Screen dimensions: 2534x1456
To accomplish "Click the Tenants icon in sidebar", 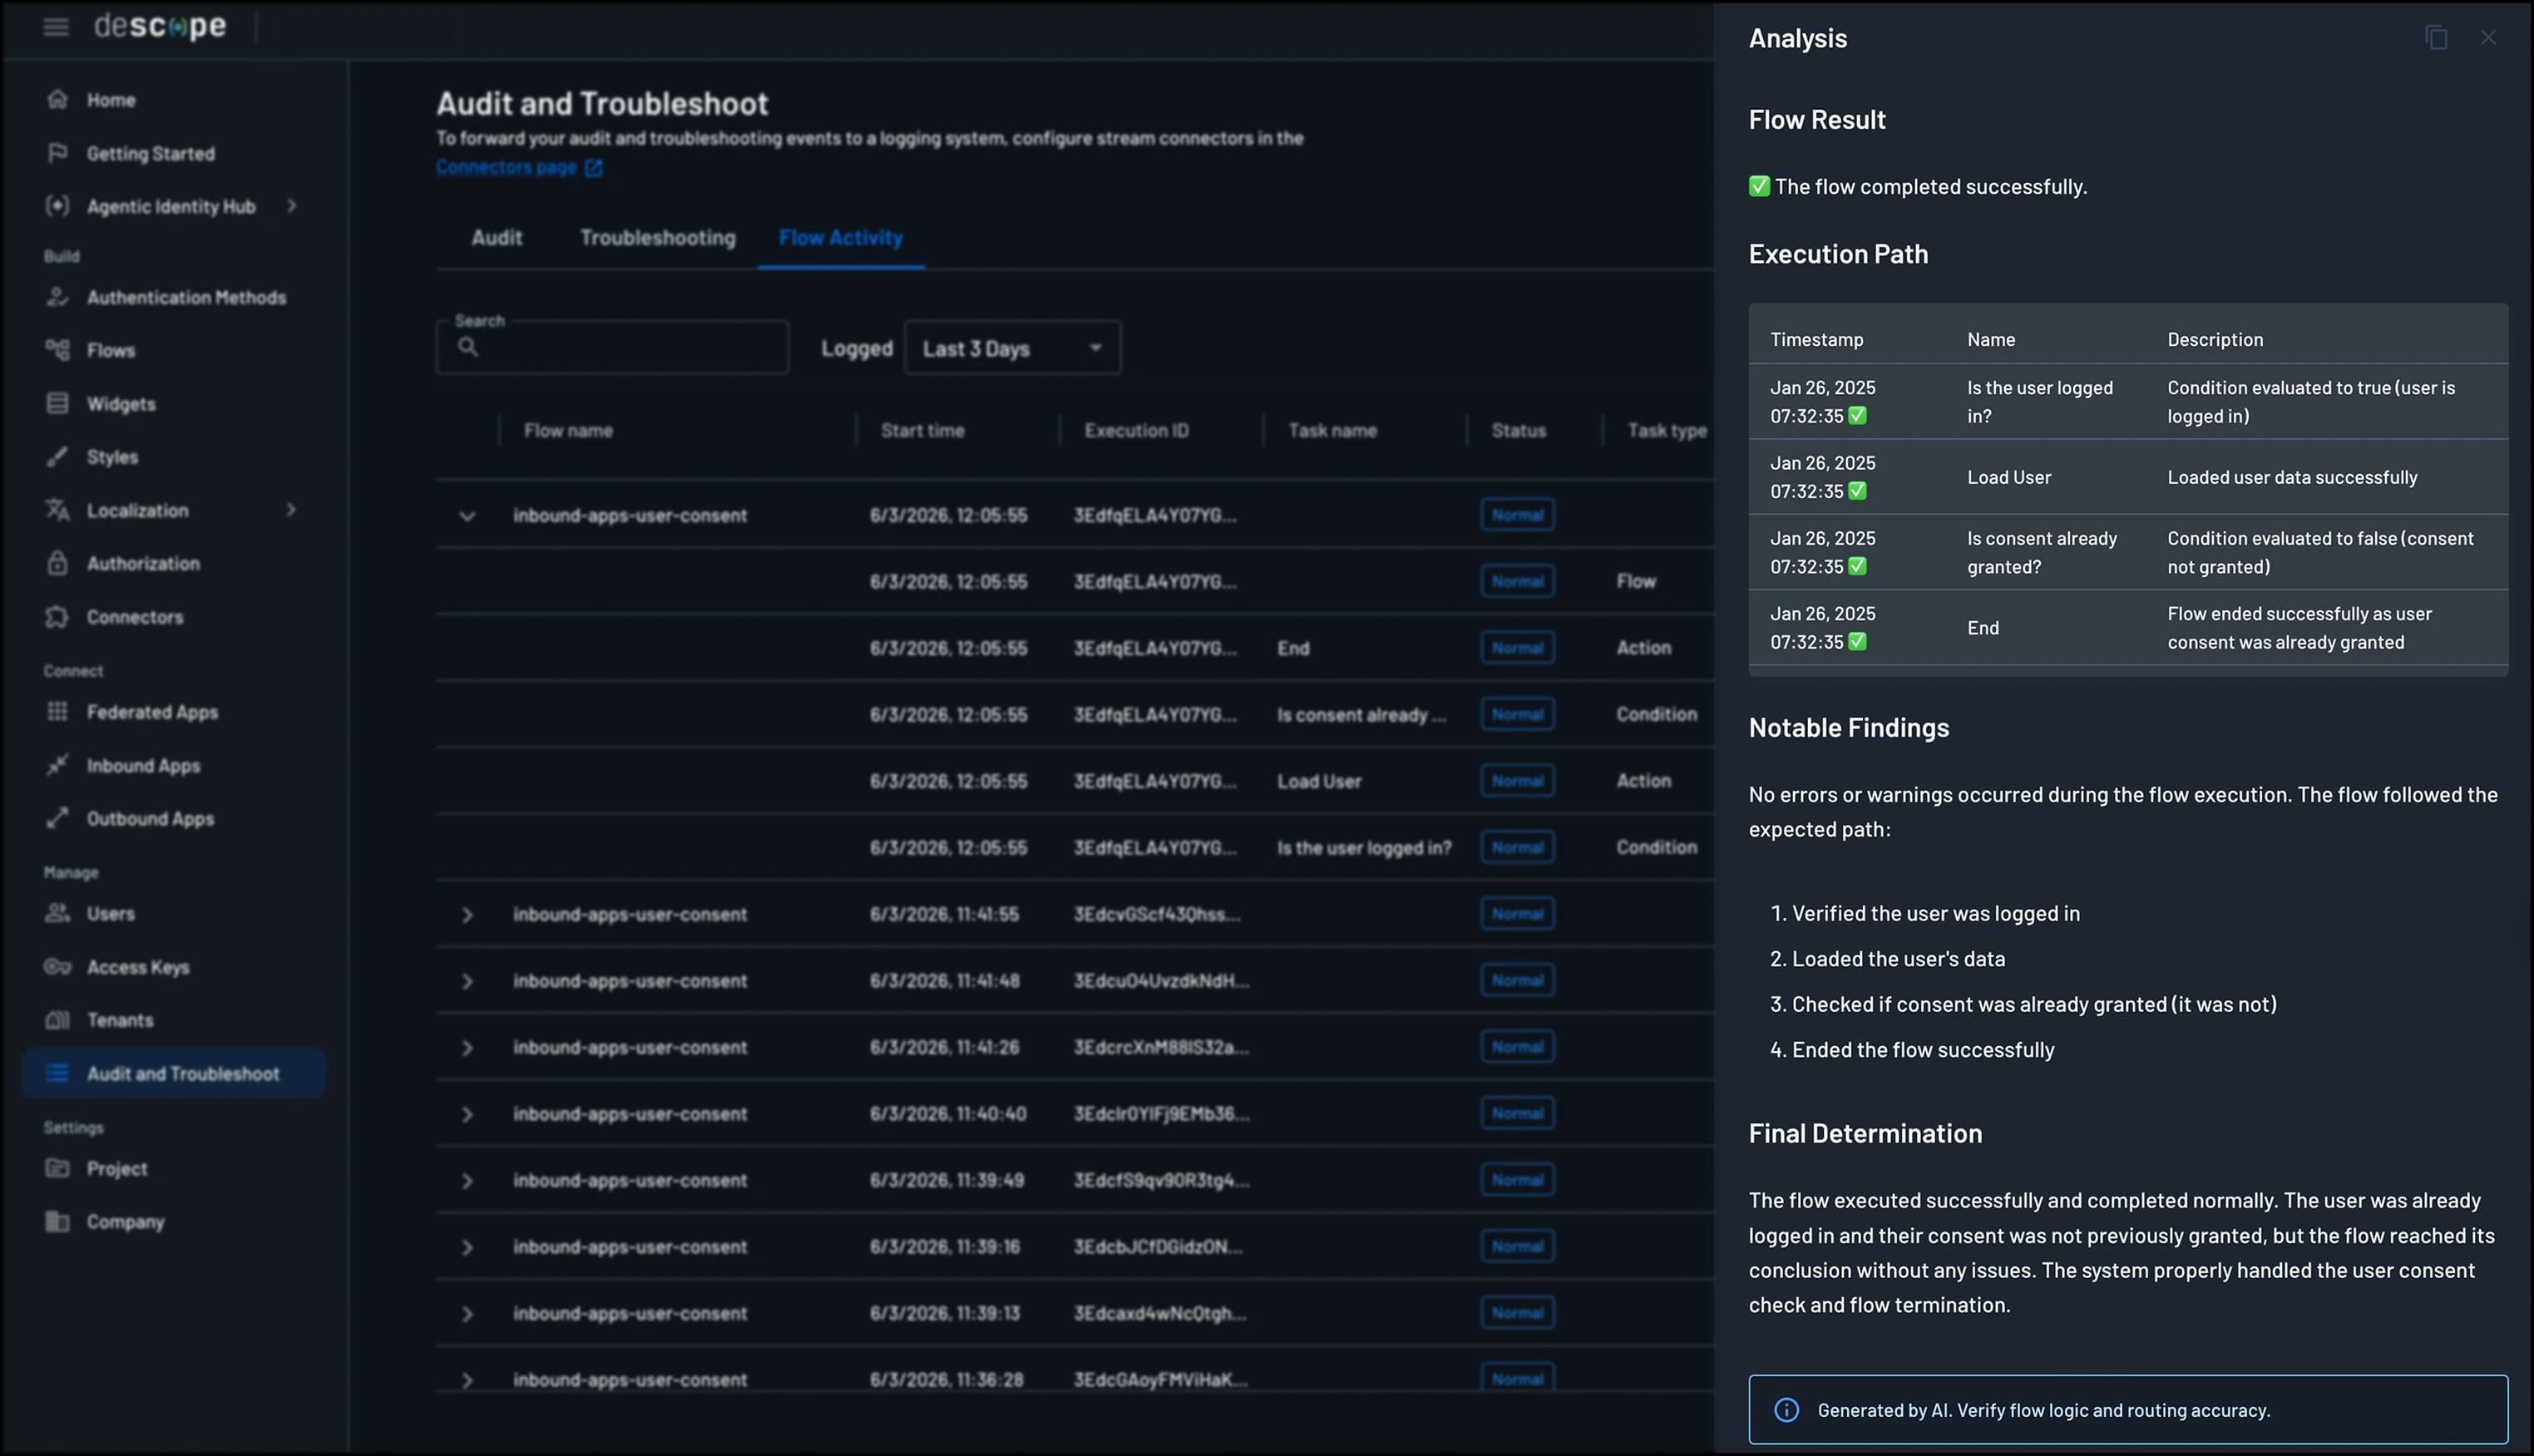I will pyautogui.click(x=57, y=1020).
